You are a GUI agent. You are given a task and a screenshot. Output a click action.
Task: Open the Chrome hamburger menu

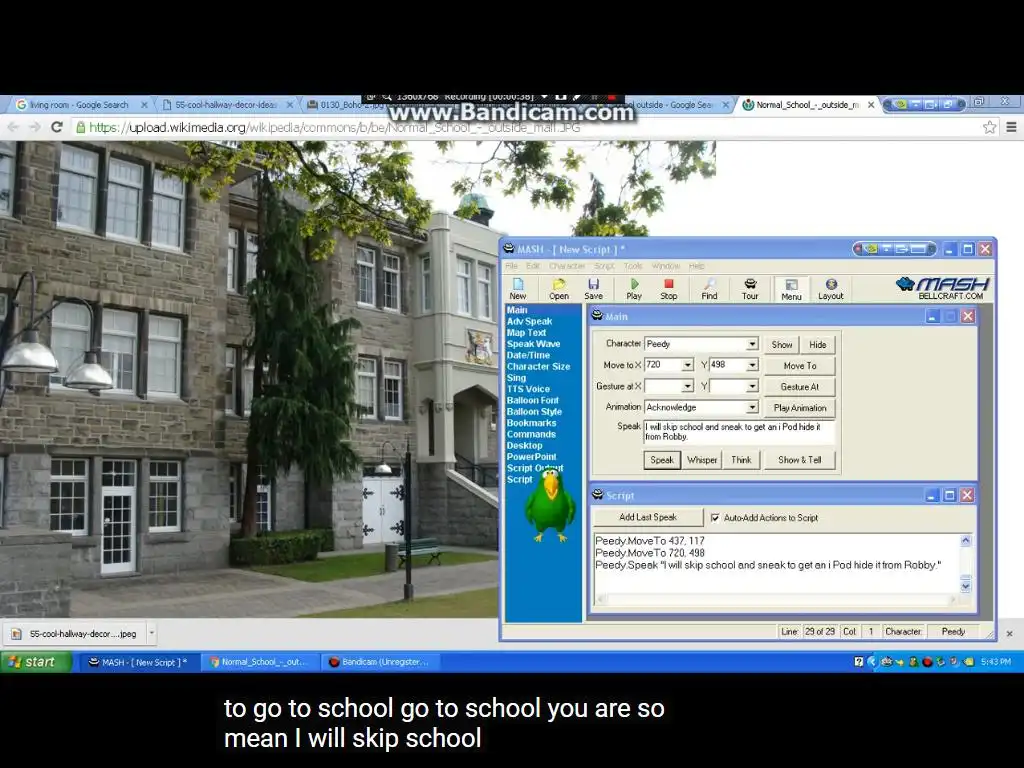tap(1011, 127)
